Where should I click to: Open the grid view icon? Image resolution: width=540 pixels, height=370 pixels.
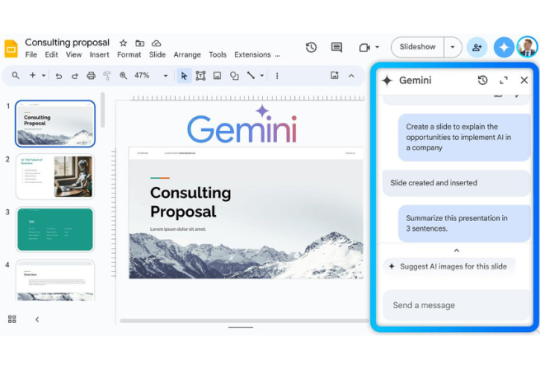(x=12, y=319)
